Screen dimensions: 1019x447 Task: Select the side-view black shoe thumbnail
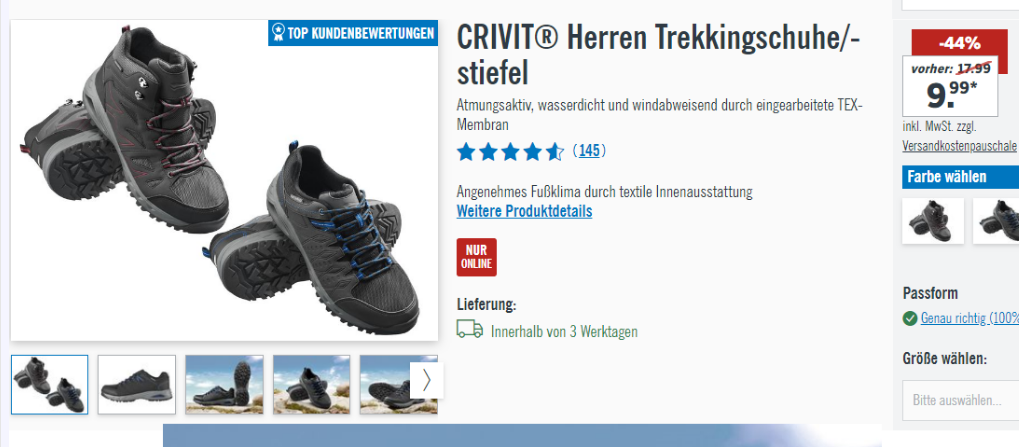[136, 385]
